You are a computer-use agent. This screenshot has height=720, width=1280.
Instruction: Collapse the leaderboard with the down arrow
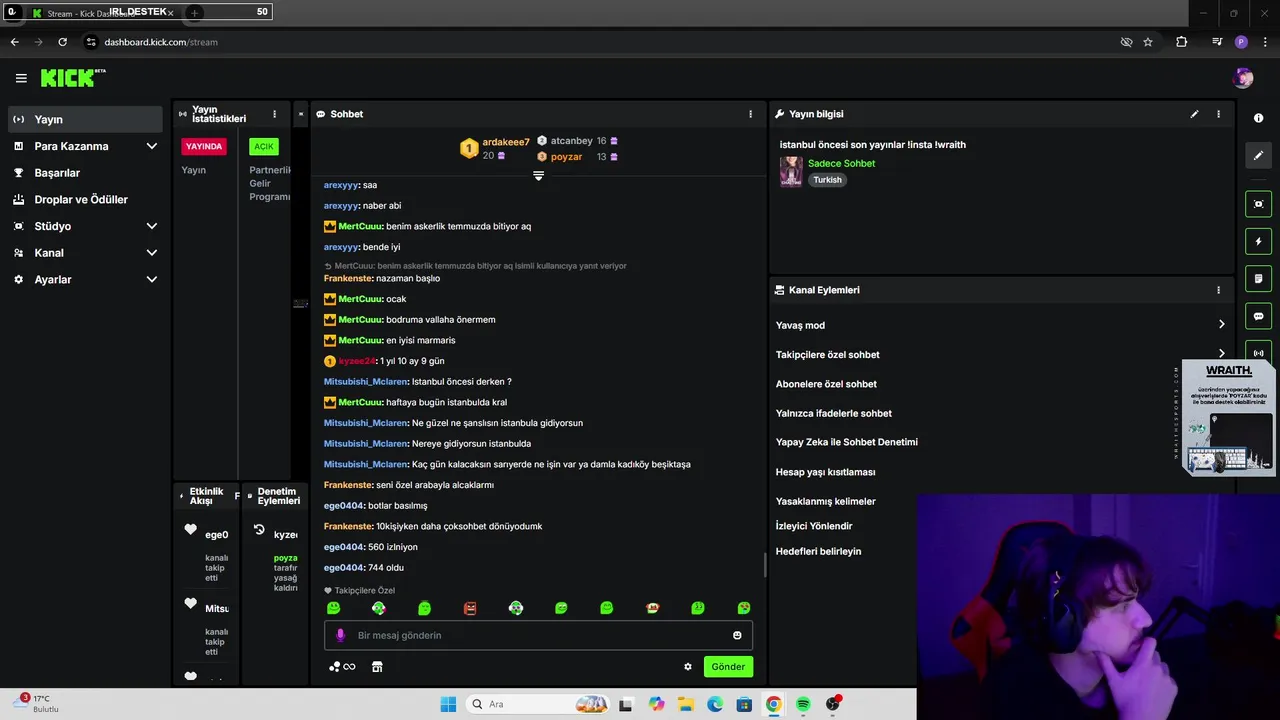click(x=538, y=176)
